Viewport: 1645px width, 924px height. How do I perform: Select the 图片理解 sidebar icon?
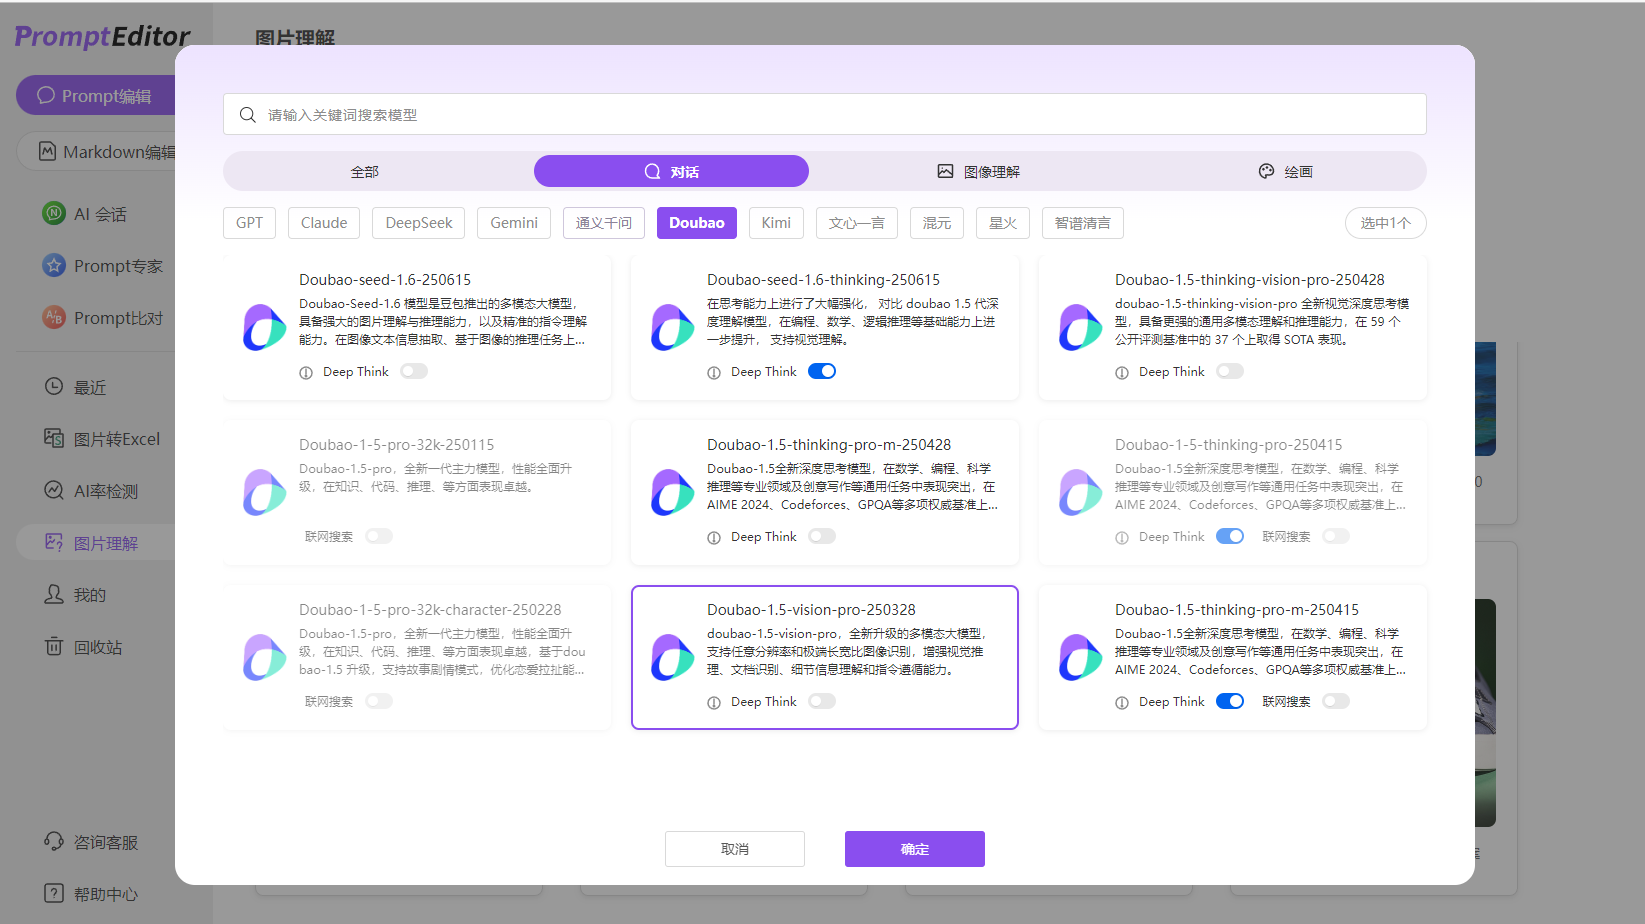click(x=100, y=542)
